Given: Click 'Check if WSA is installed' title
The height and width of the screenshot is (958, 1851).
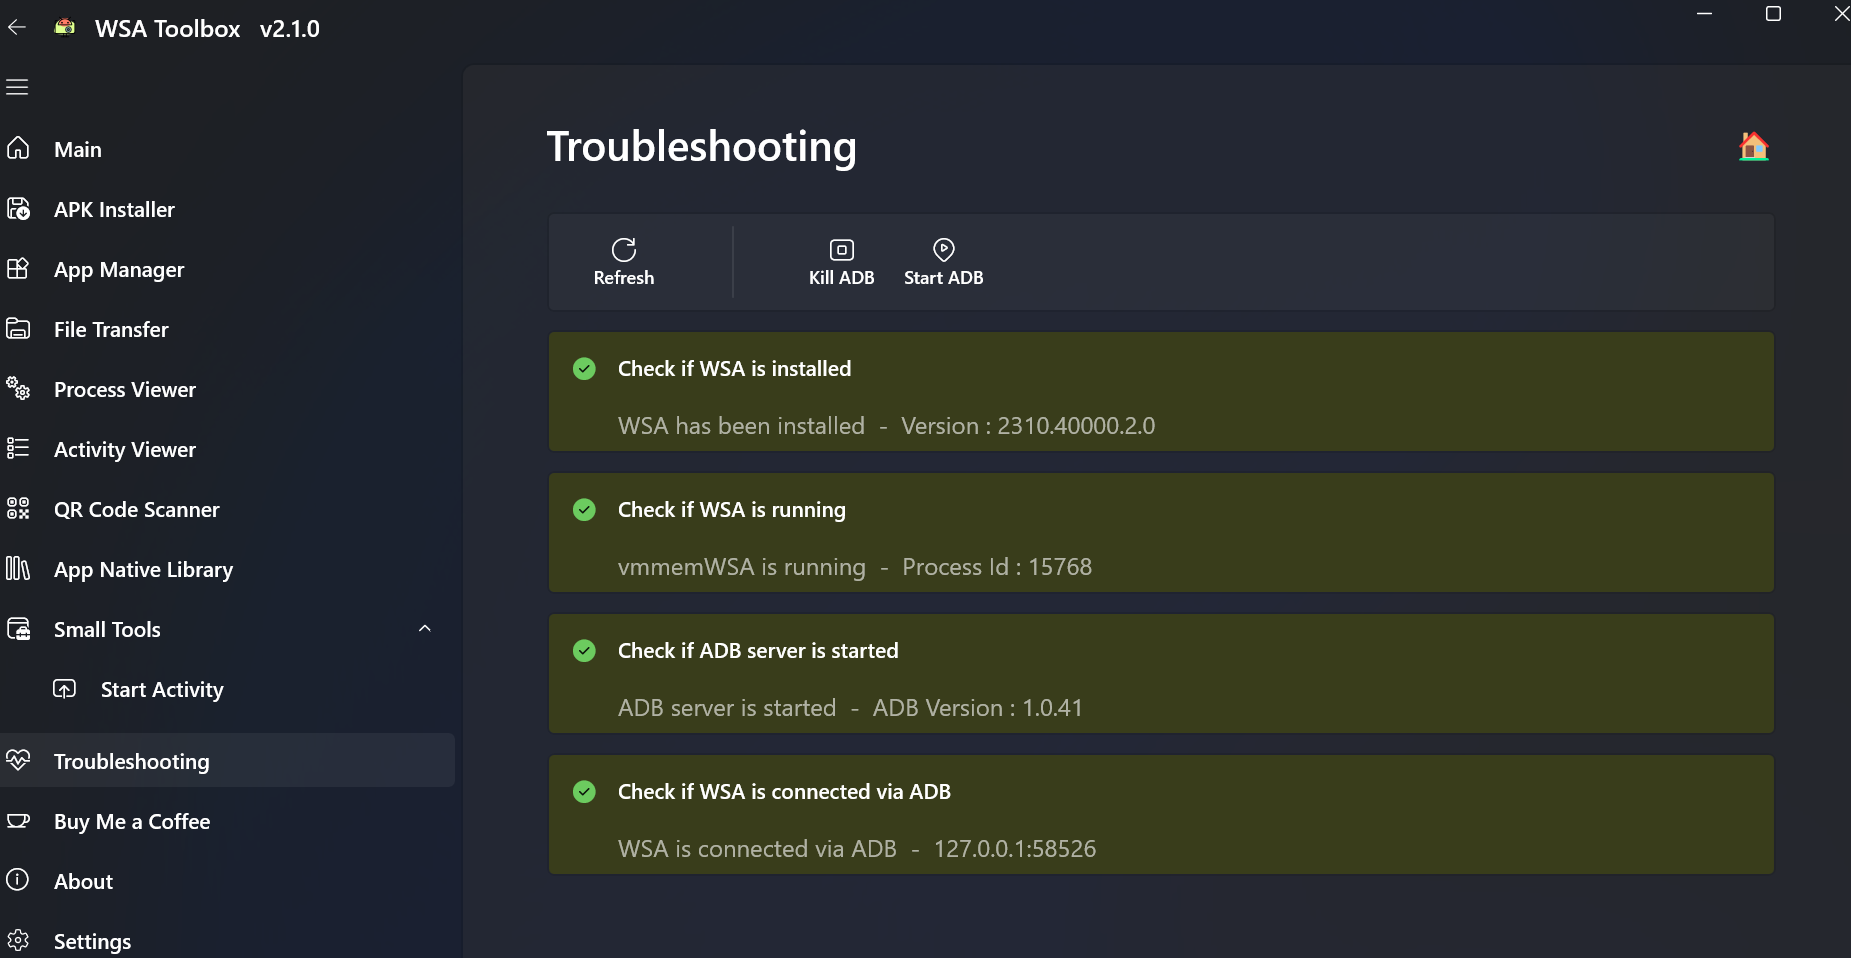Looking at the screenshot, I should (735, 369).
